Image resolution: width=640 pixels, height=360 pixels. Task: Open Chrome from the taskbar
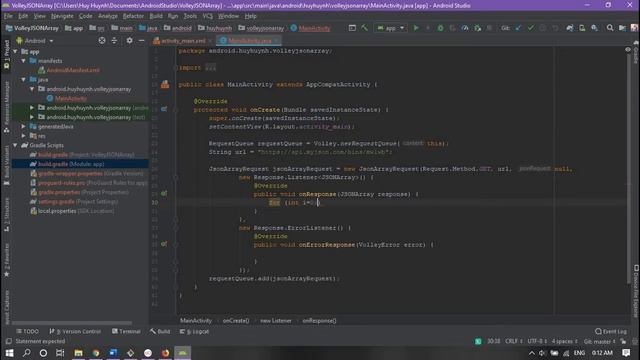click(x=96, y=353)
